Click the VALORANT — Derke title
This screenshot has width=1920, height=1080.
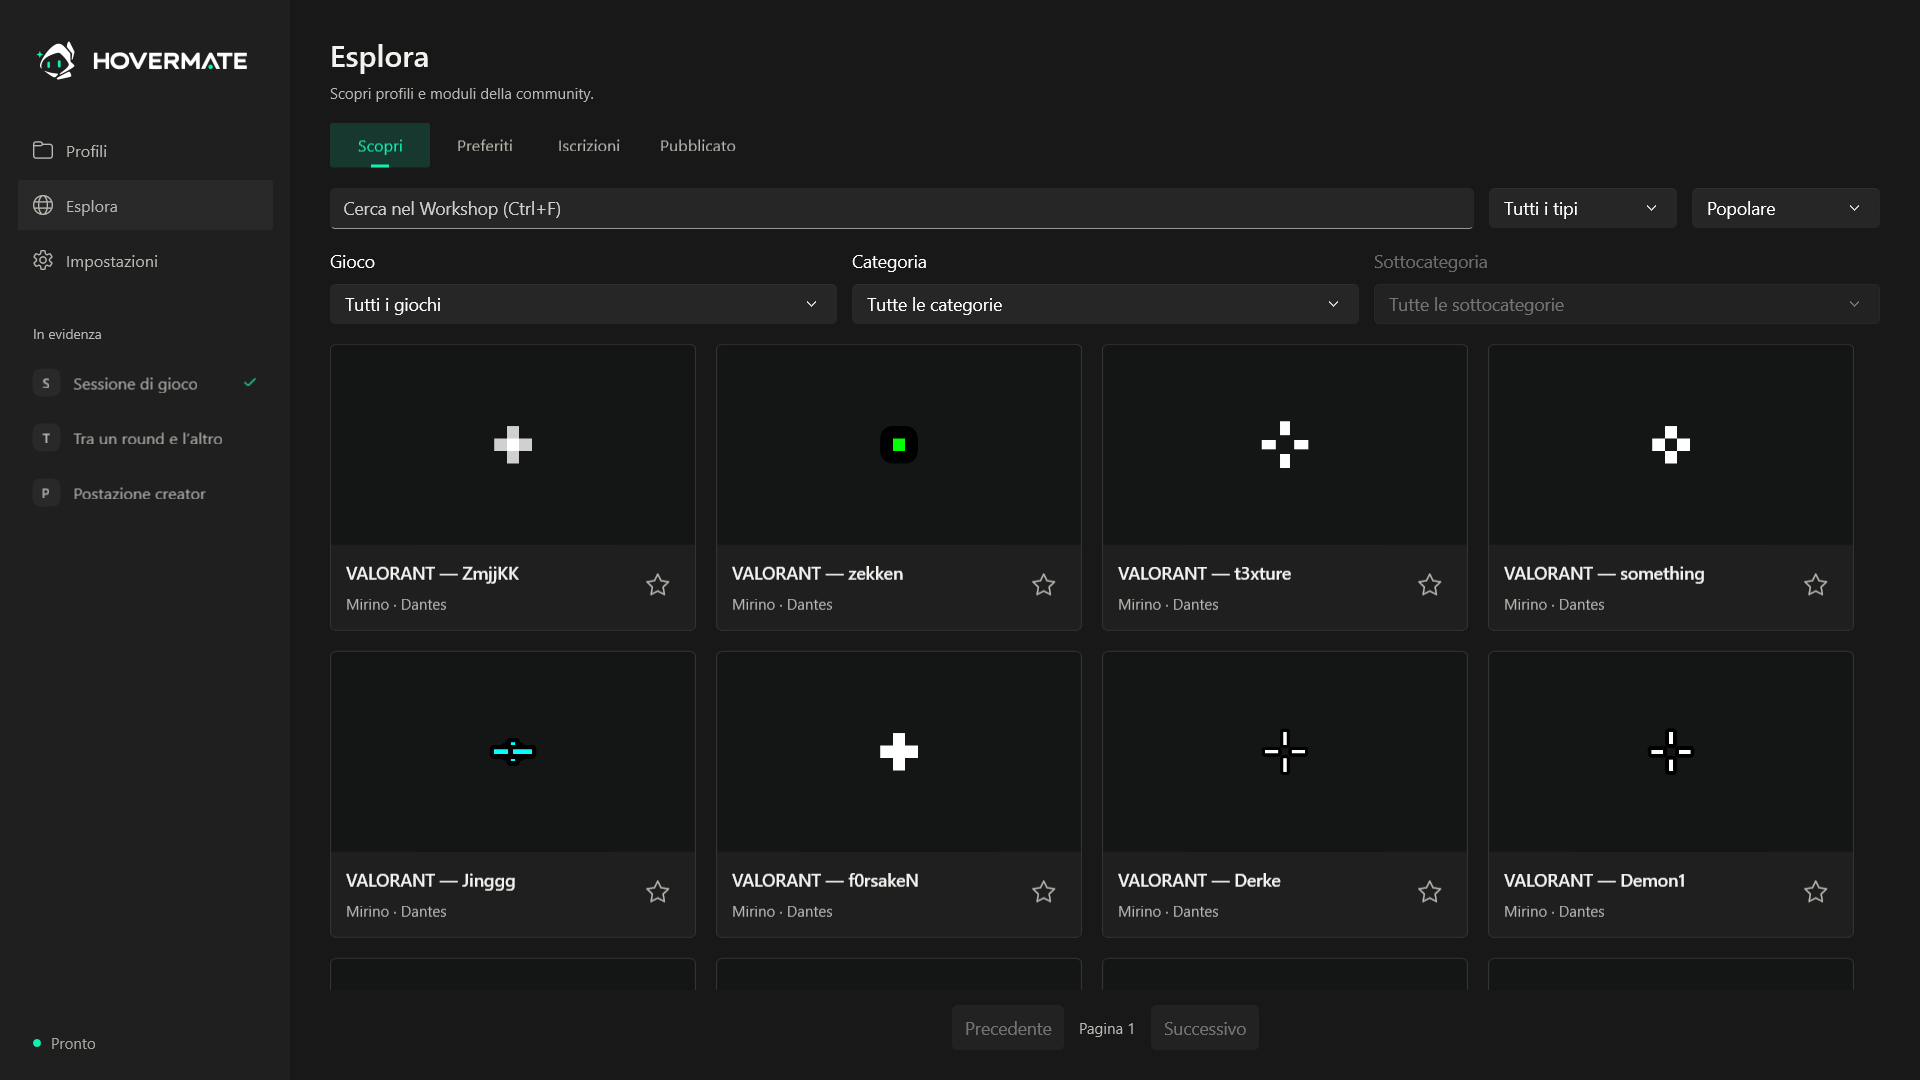pos(1199,880)
